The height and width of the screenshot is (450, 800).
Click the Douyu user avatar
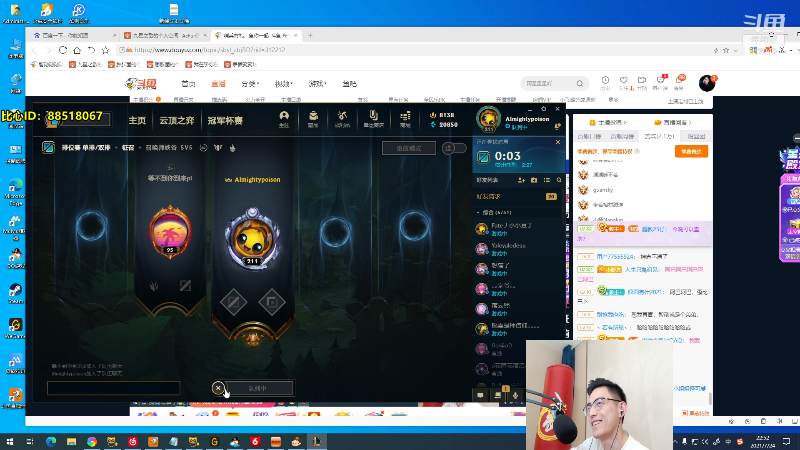click(x=707, y=83)
